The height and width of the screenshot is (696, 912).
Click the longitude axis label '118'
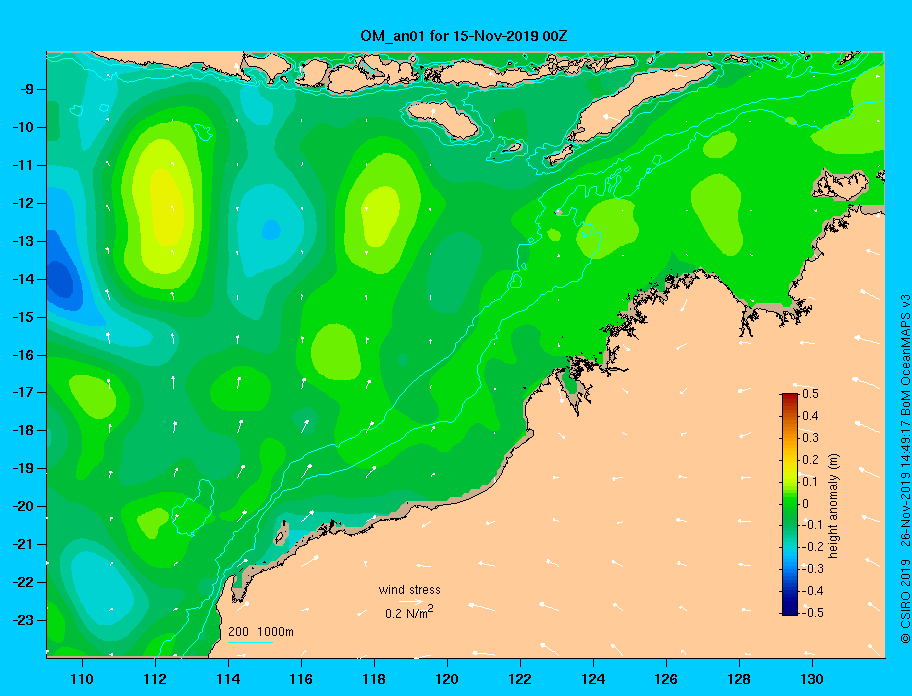pos(374,679)
